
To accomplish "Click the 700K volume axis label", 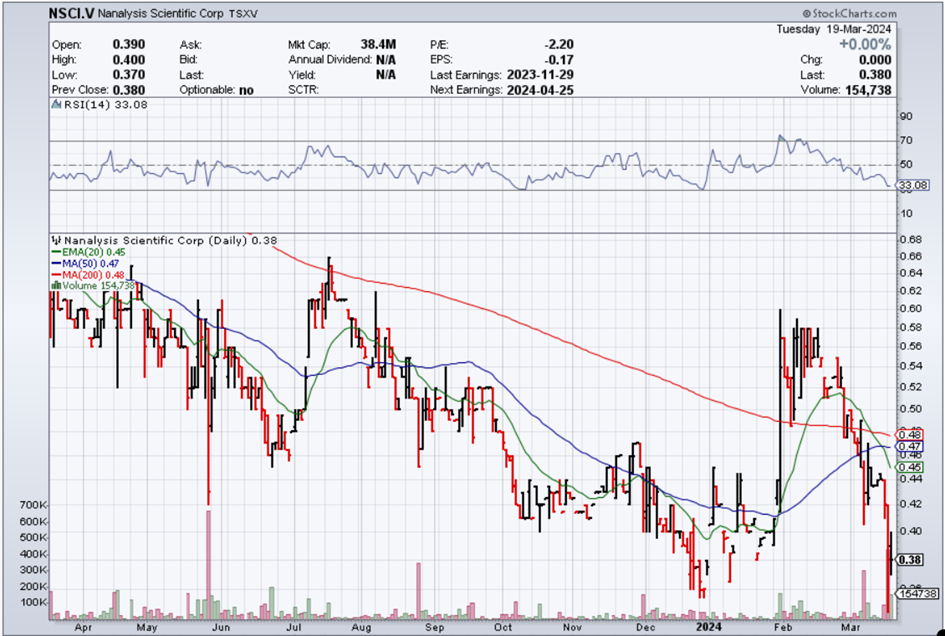I will (x=34, y=505).
